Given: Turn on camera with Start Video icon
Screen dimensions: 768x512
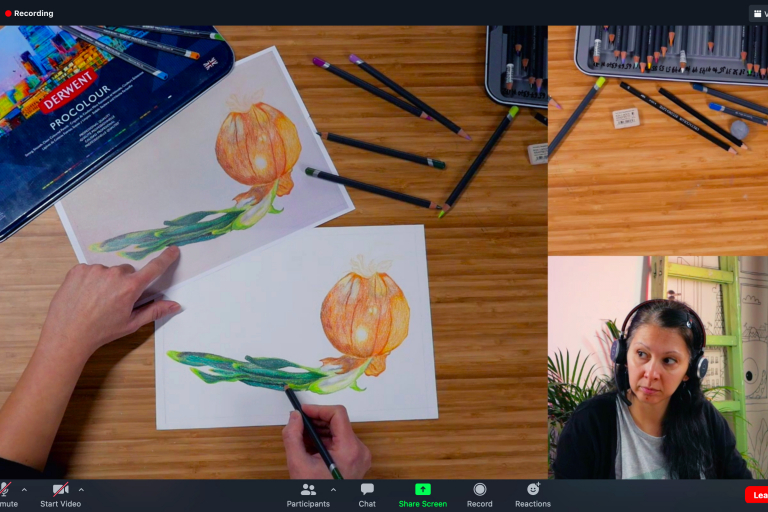Looking at the screenshot, I should (61, 489).
